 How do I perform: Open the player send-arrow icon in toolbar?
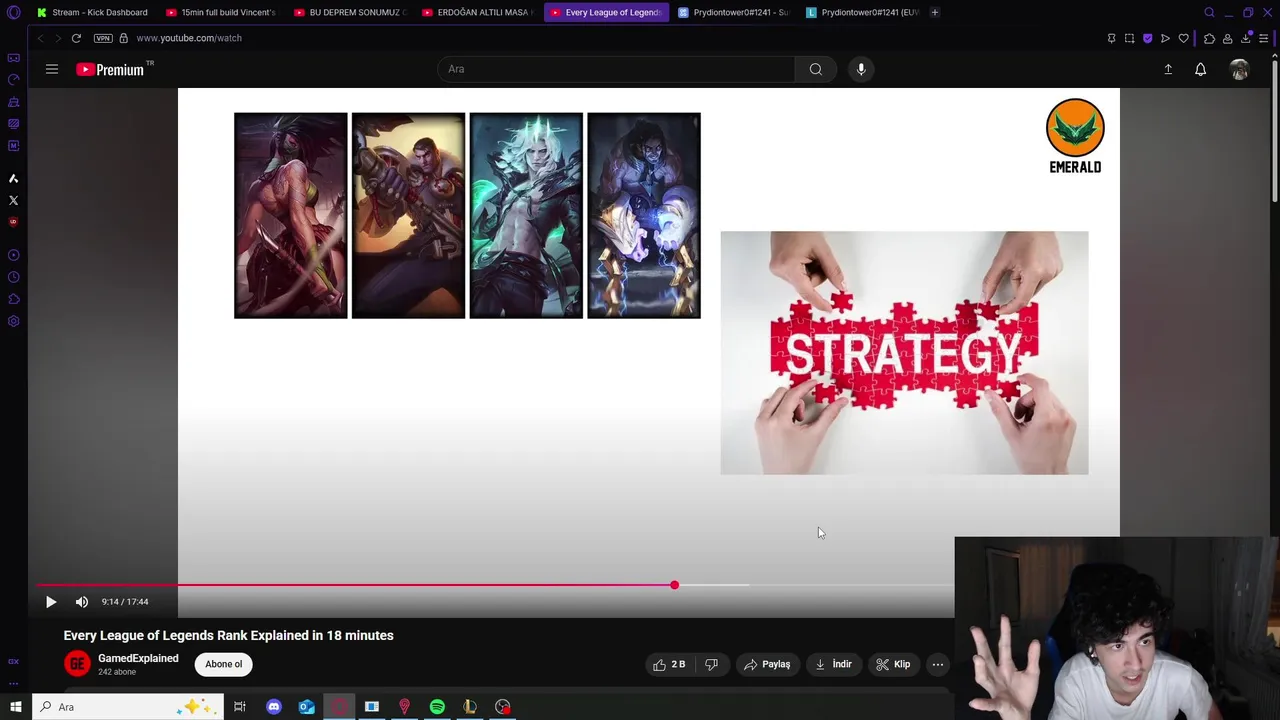[1165, 38]
